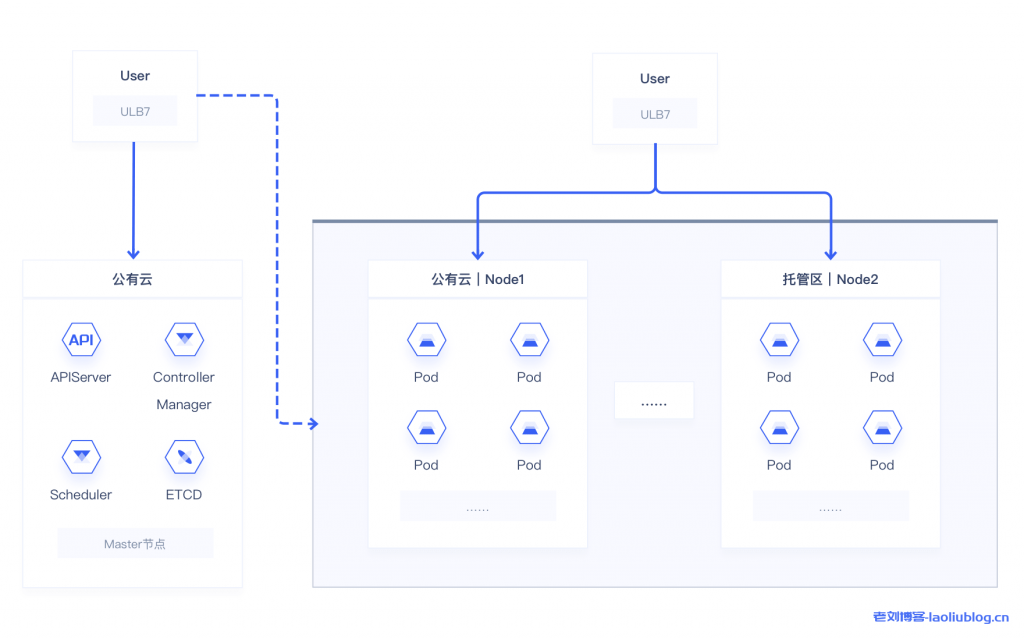Click the APIServer hexagon icon
Viewport: 1024px width, 639px height.
click(81, 340)
